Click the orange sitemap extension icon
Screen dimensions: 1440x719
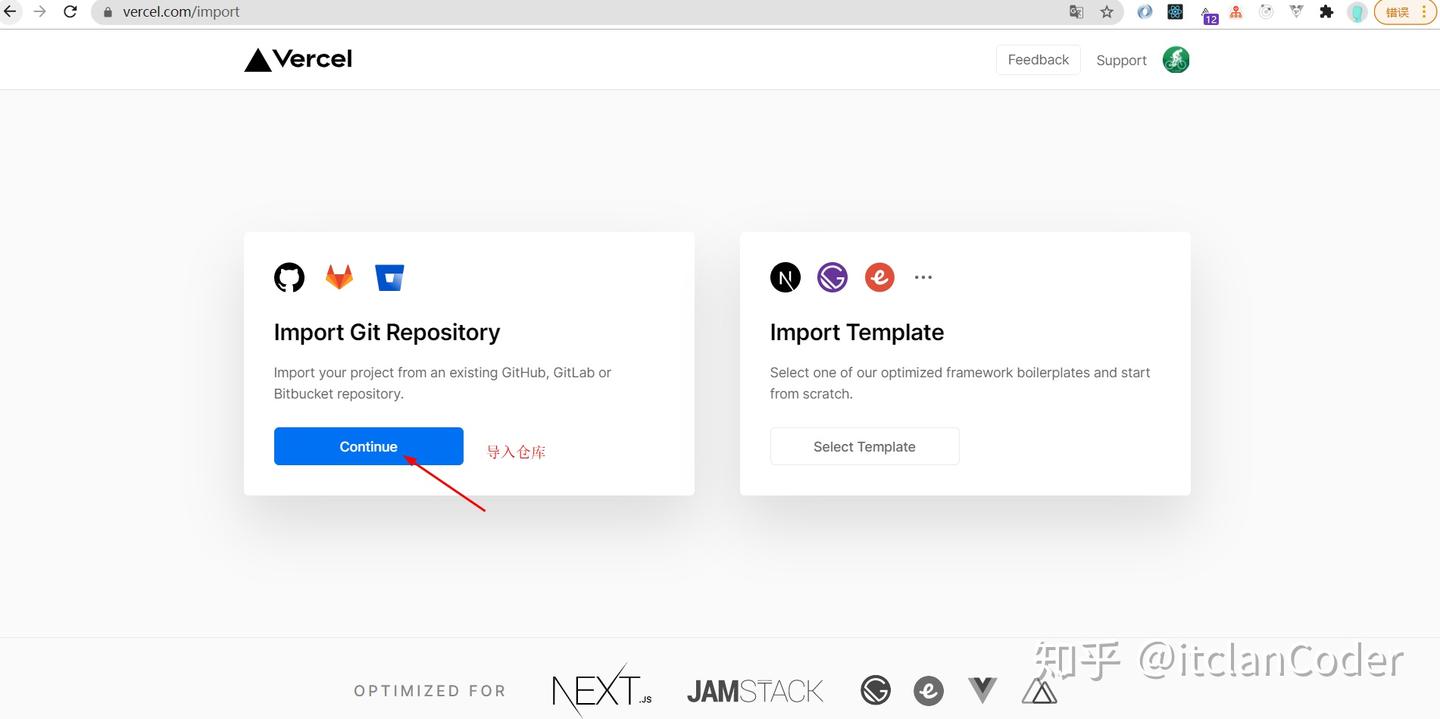coord(1236,12)
